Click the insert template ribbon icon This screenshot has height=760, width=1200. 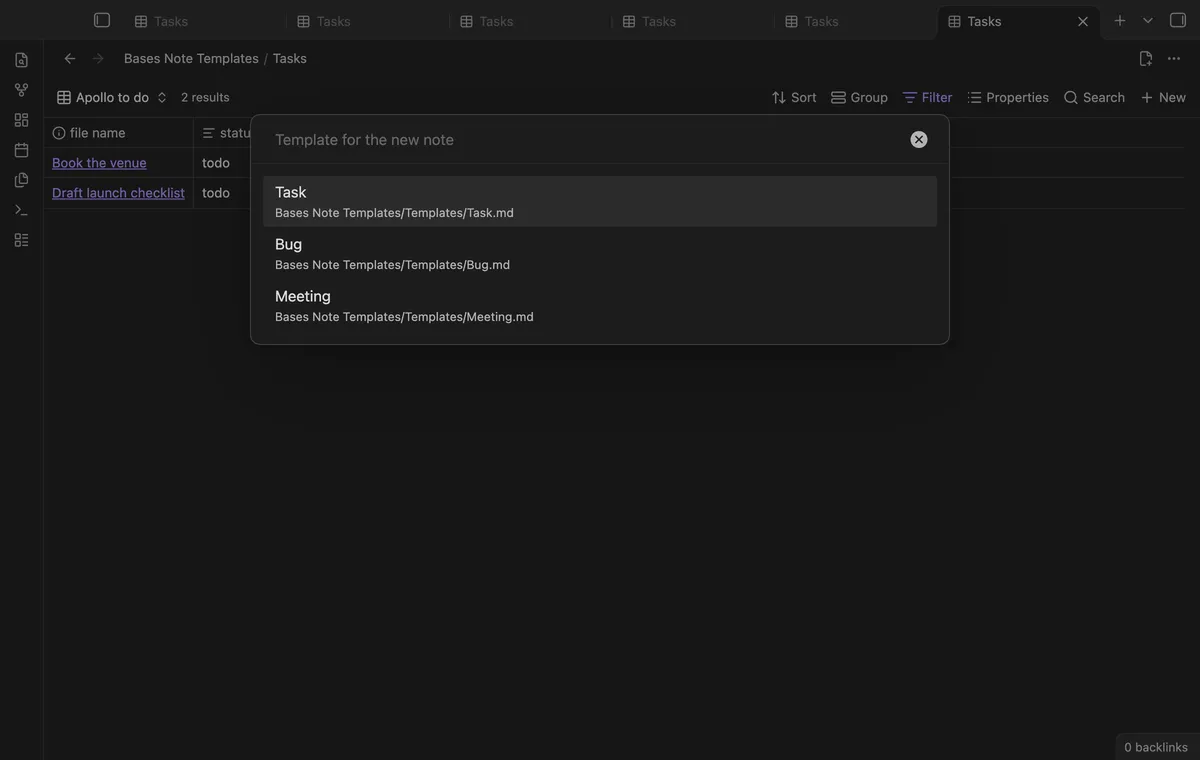[x=21, y=180]
